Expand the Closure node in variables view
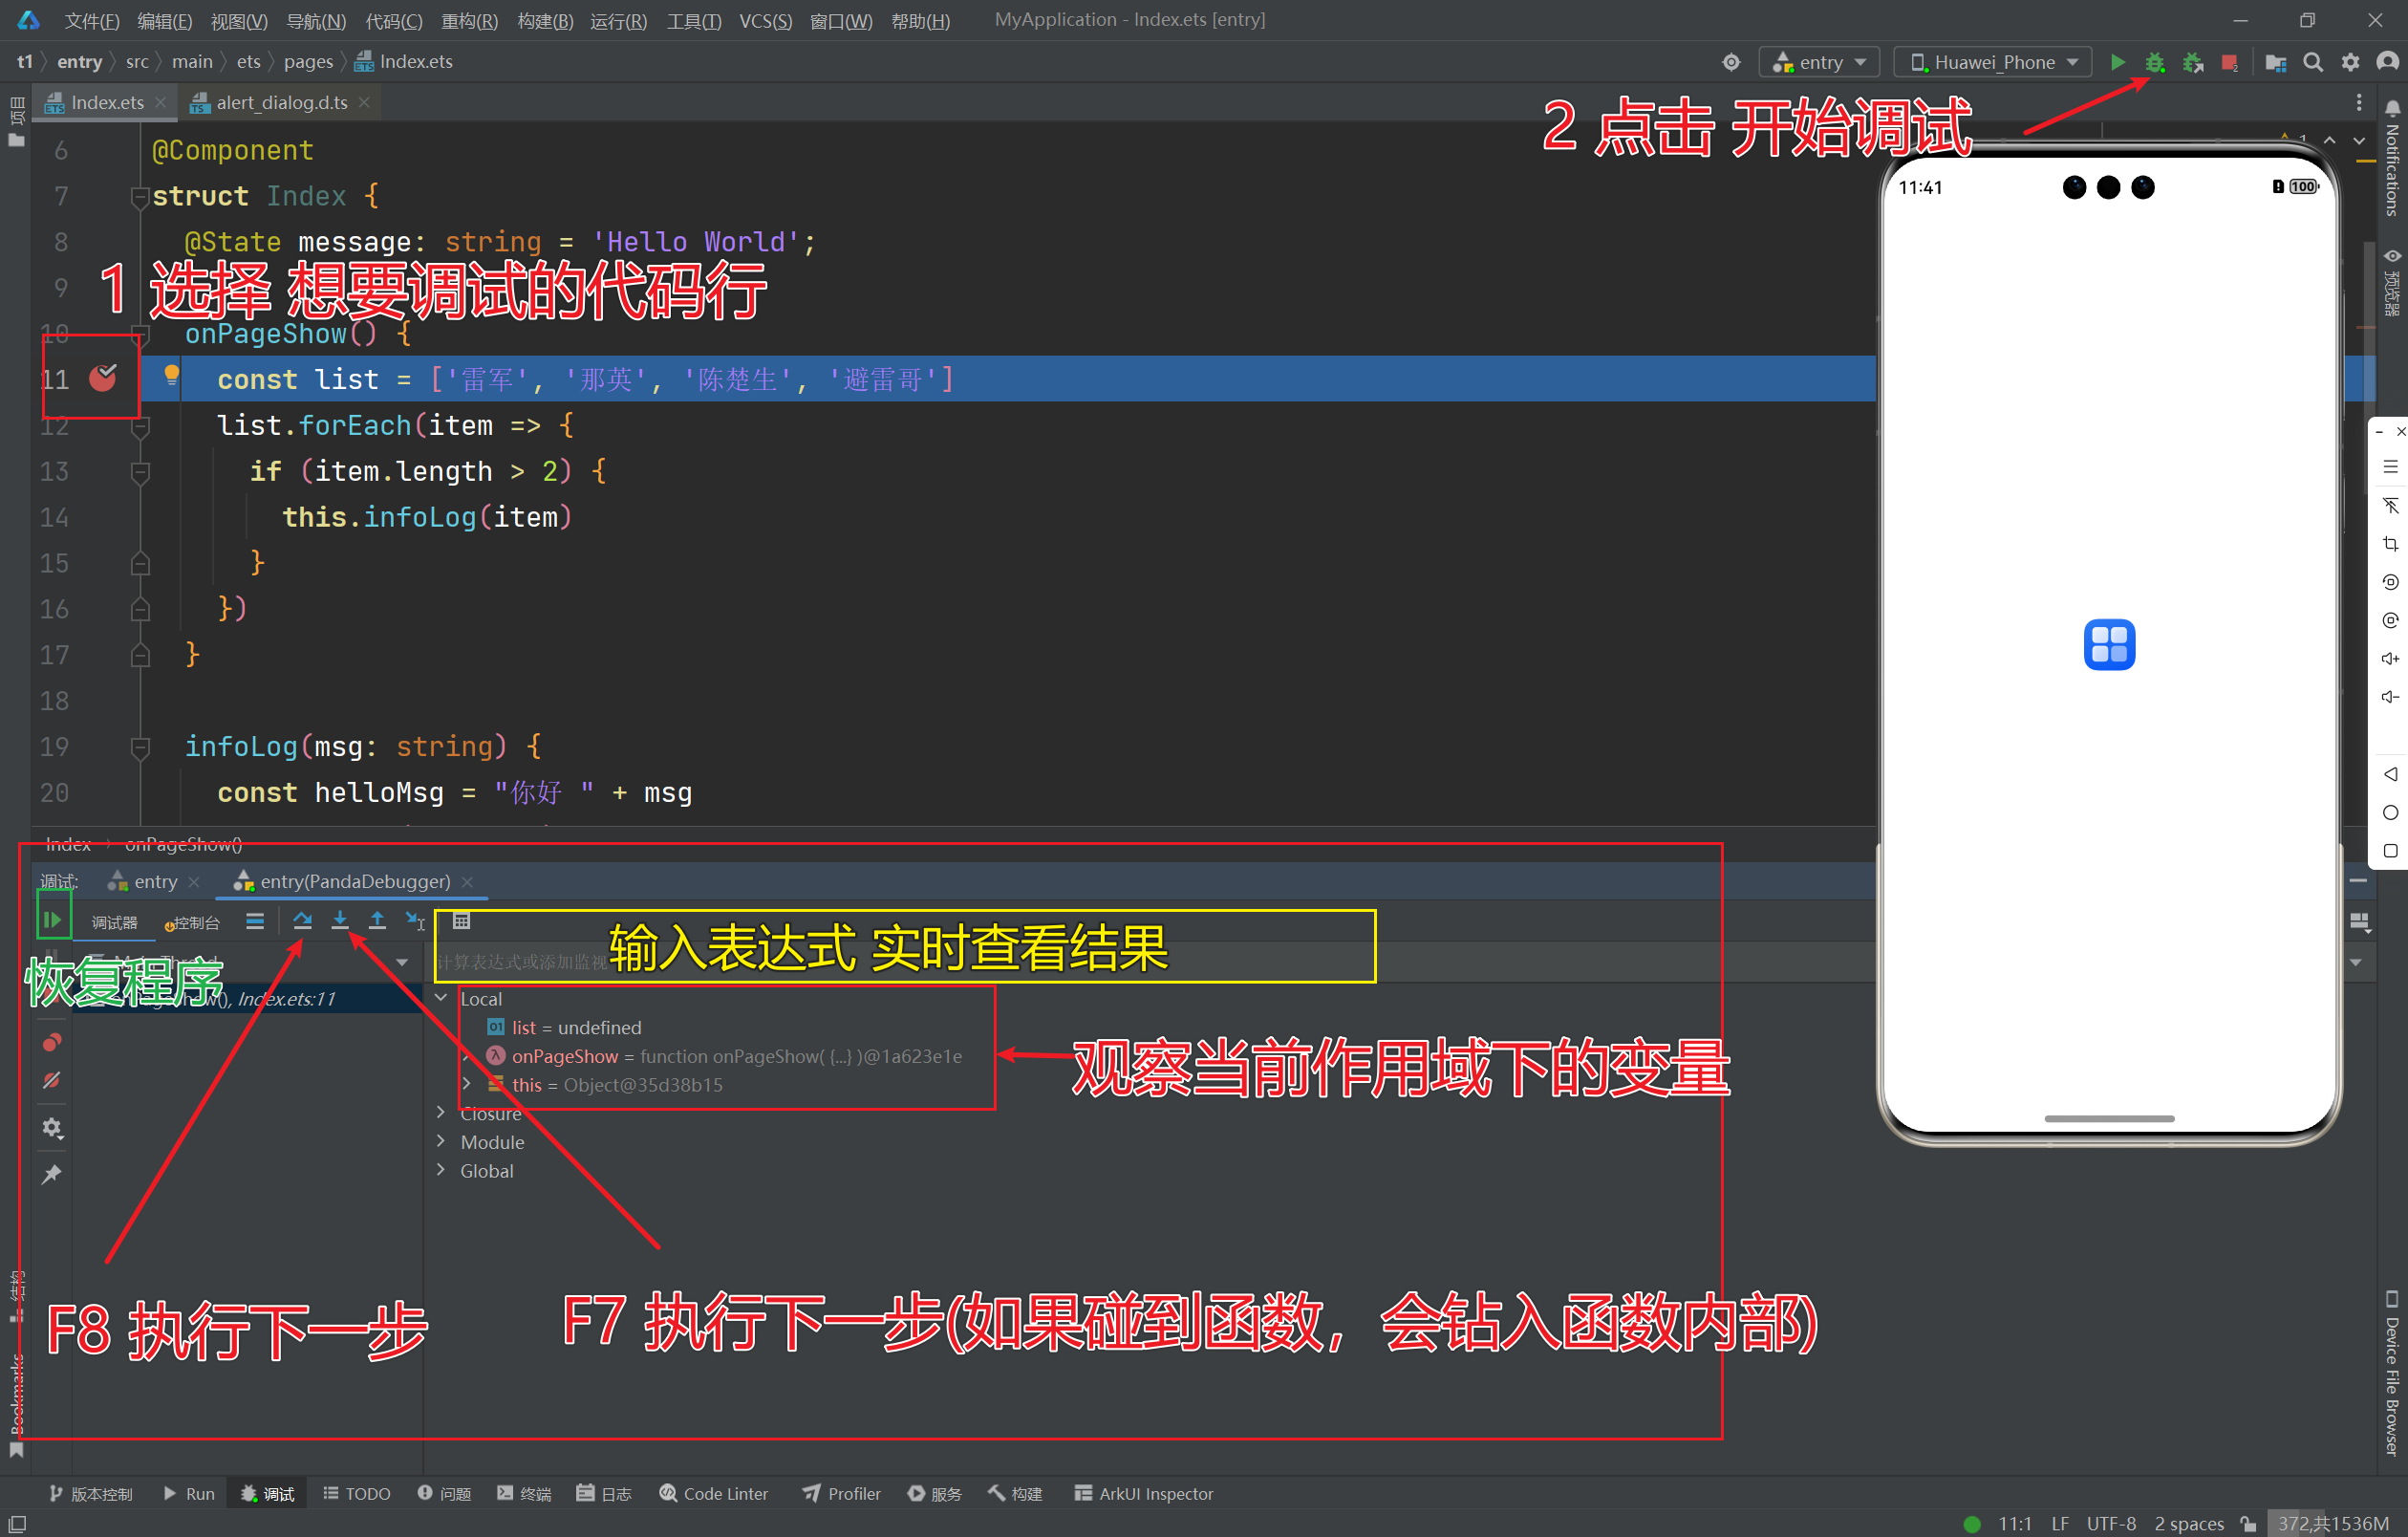The height and width of the screenshot is (1537, 2408). pos(440,1113)
